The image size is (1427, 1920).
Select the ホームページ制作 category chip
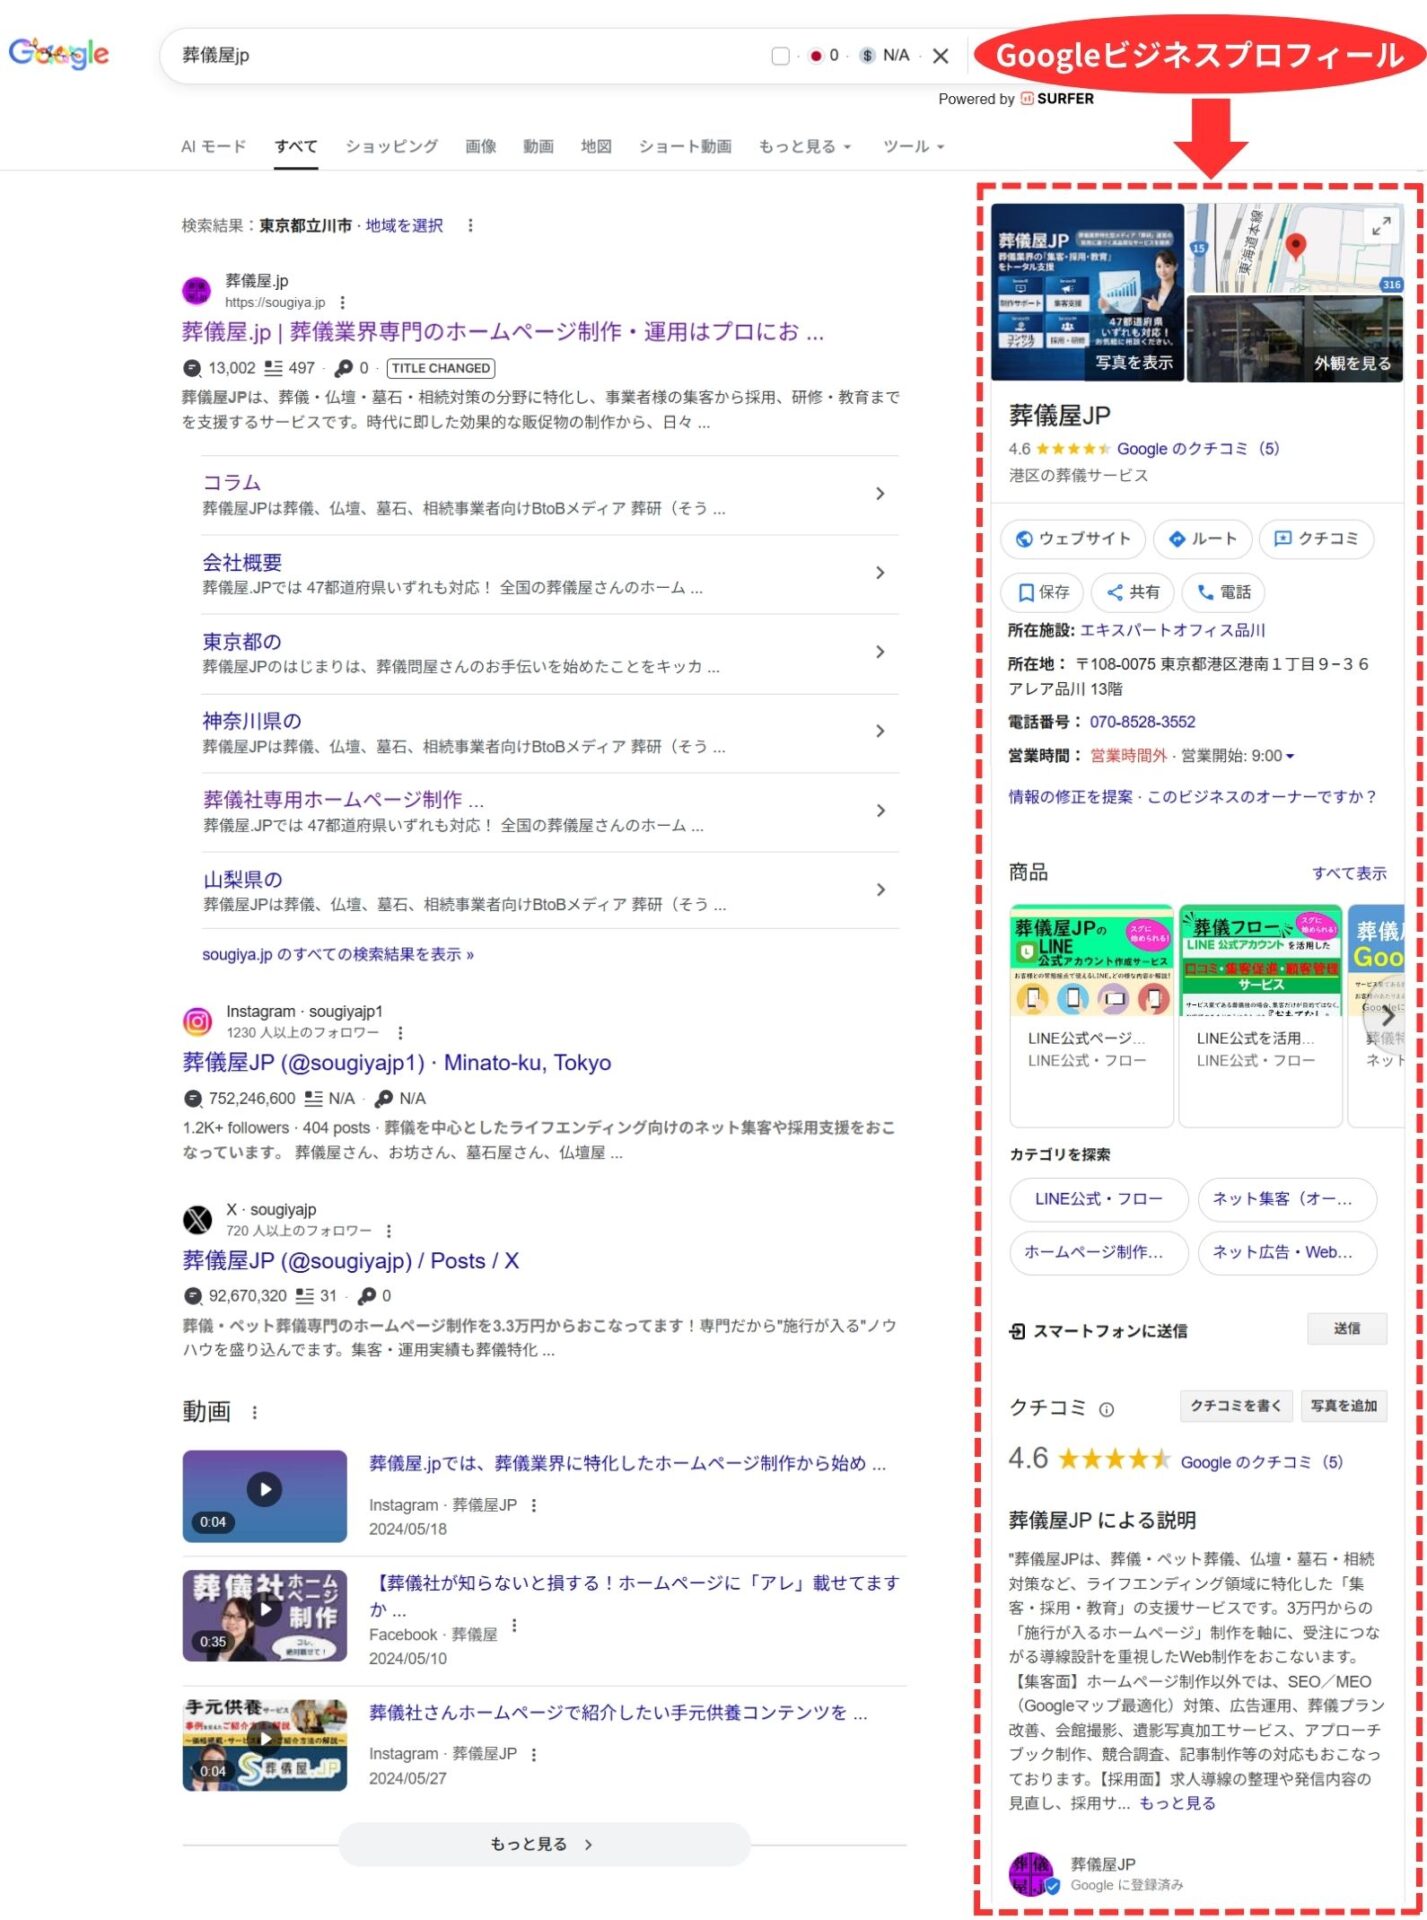[1098, 1252]
